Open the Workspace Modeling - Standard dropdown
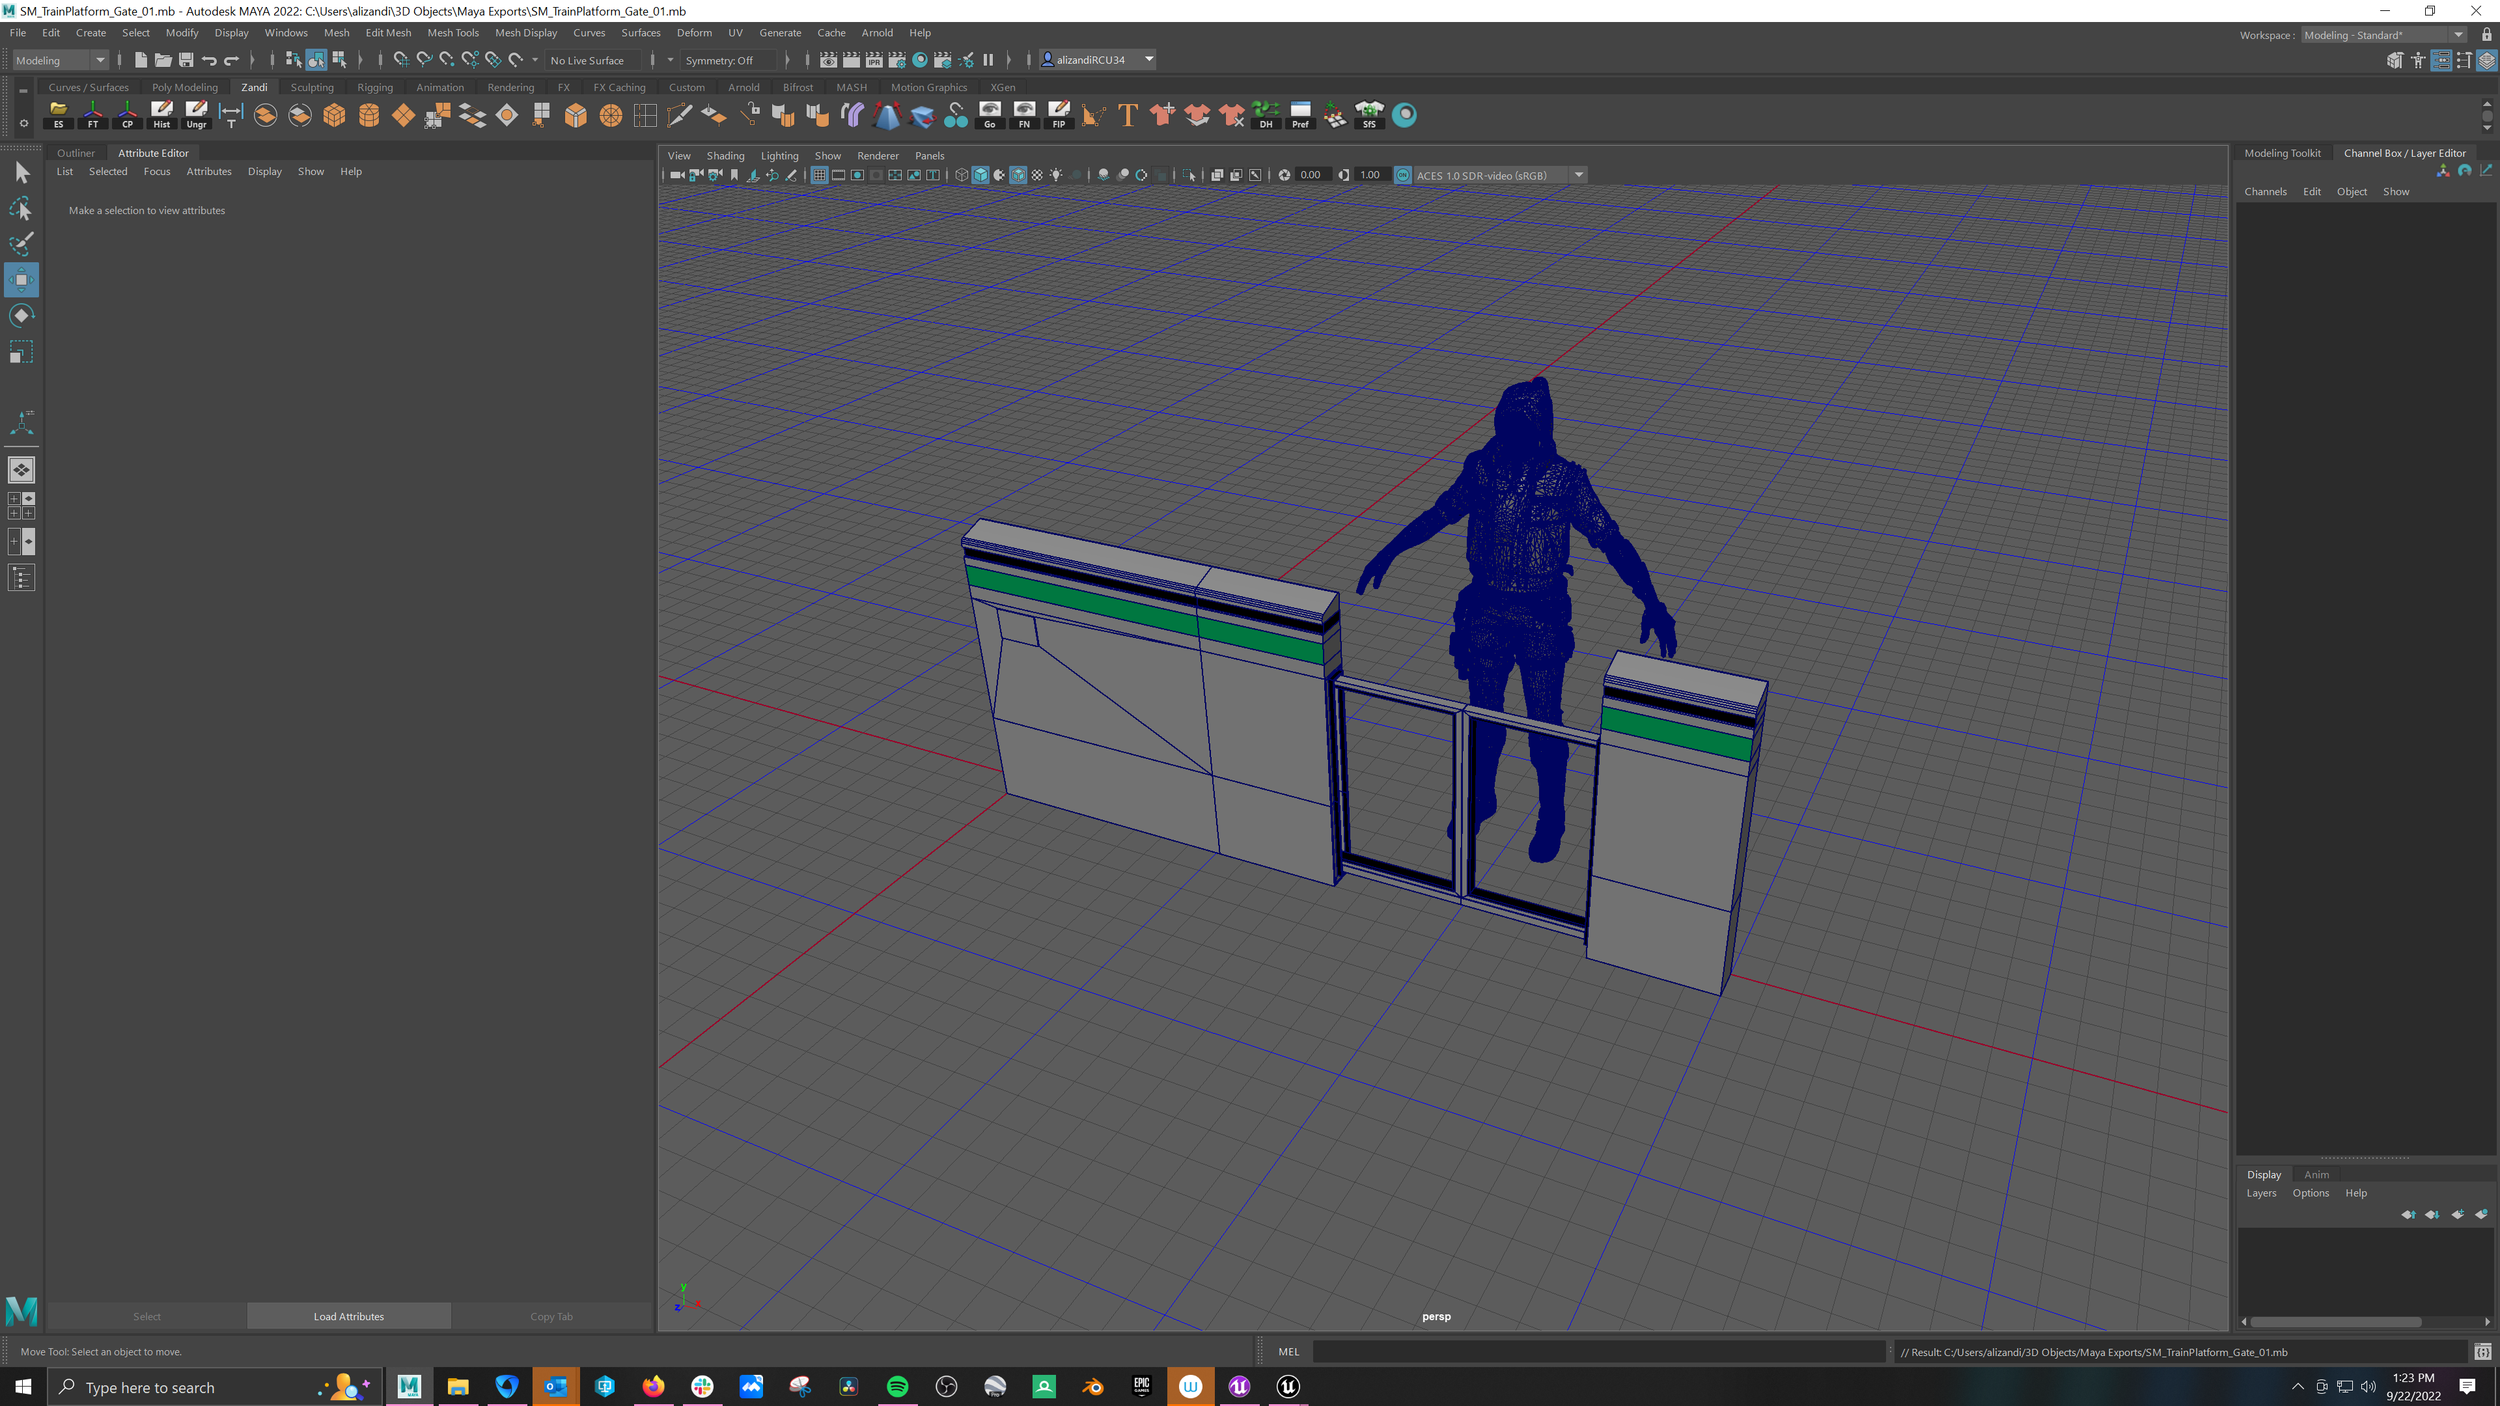This screenshot has width=2500, height=1406. point(2384,35)
